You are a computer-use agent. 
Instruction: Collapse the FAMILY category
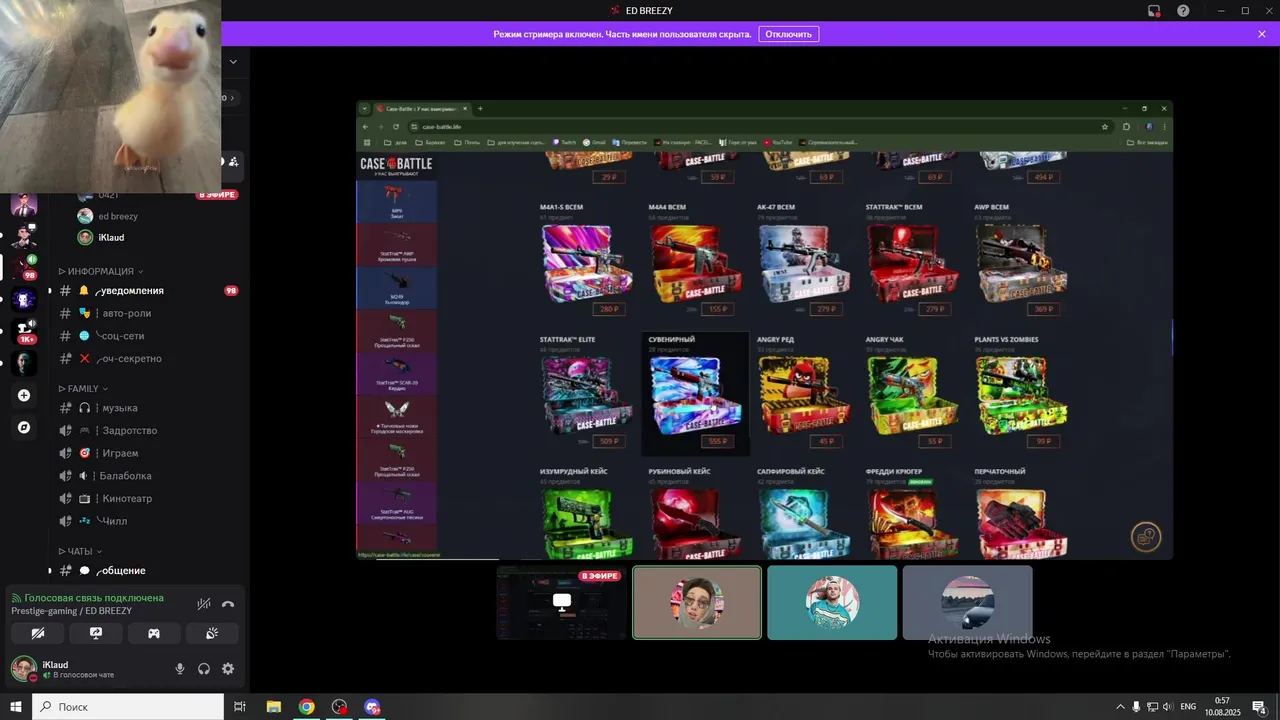click(x=83, y=388)
